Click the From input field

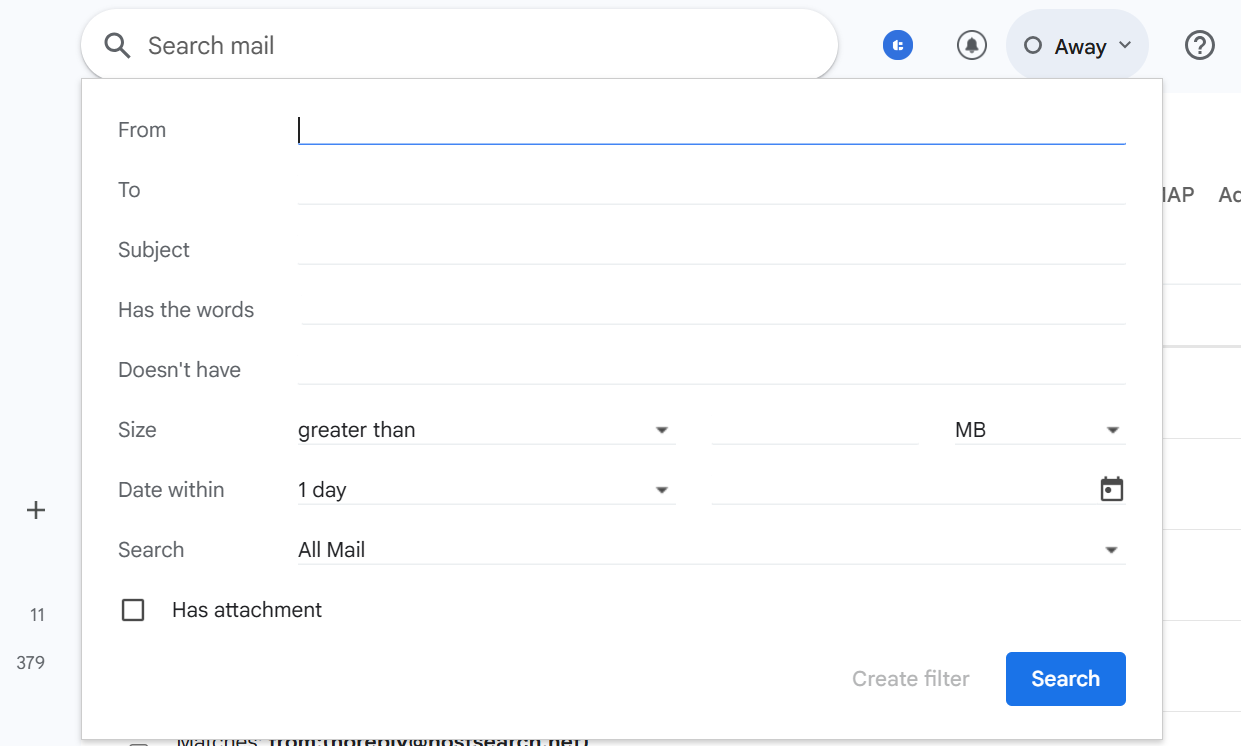click(711, 129)
